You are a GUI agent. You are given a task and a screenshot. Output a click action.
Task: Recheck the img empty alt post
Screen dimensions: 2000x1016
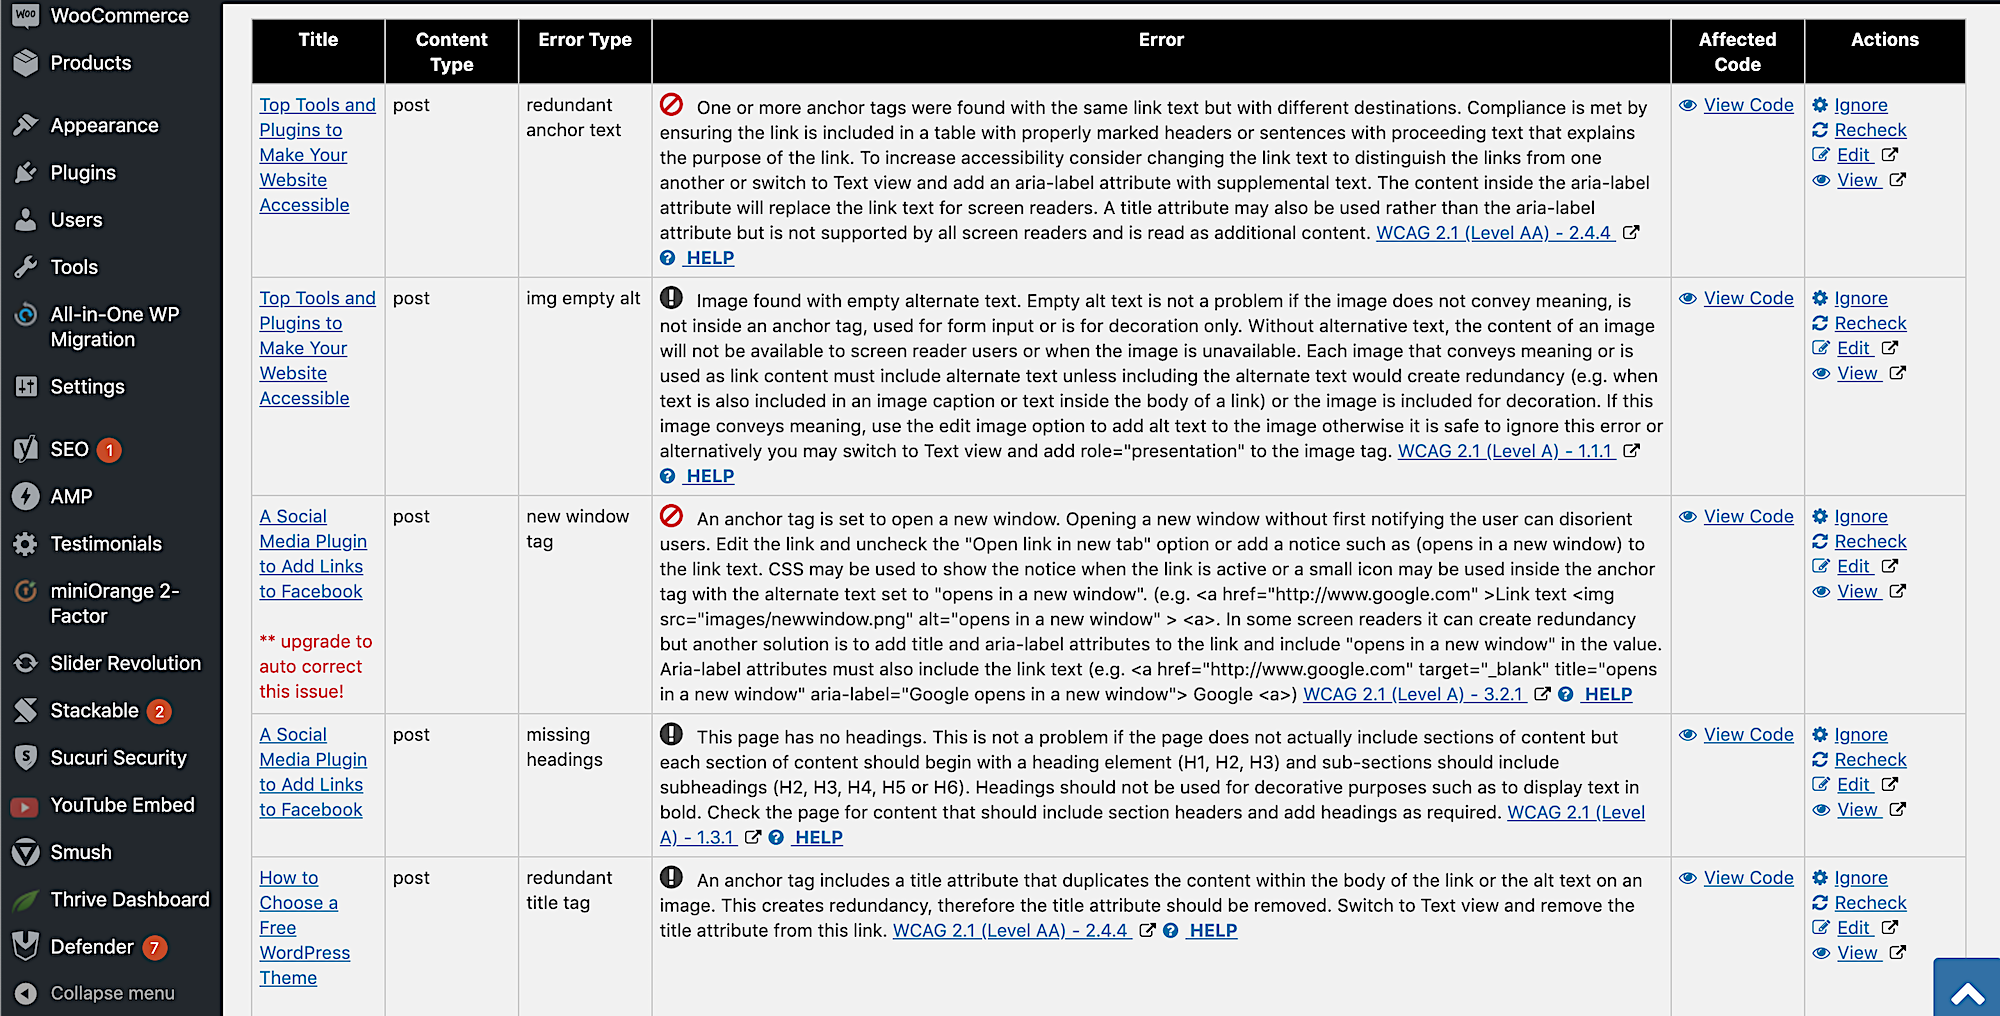tap(1870, 323)
